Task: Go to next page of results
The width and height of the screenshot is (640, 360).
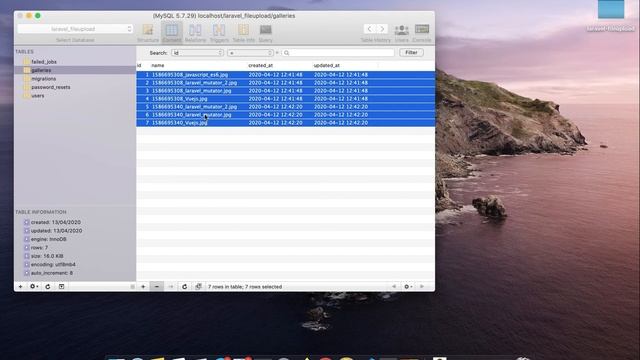Action: point(422,287)
